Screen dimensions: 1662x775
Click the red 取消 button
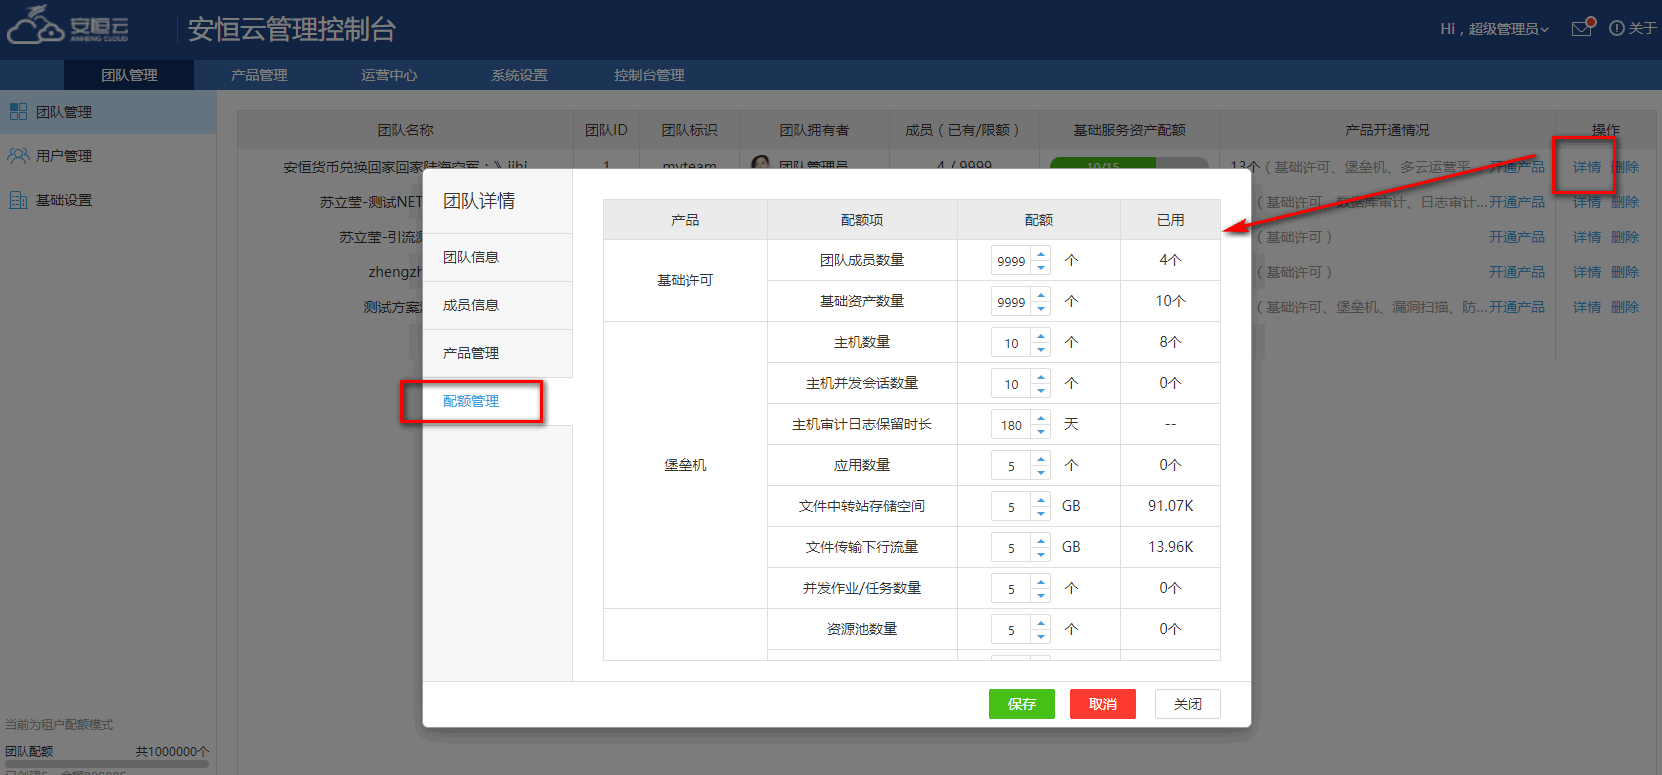click(x=1103, y=704)
